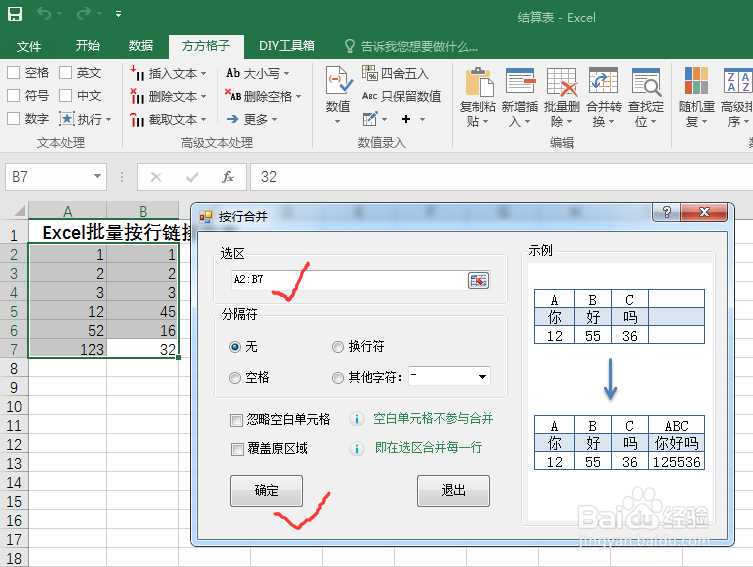Switch to the 开始 ribbon tab

pyautogui.click(x=87, y=46)
